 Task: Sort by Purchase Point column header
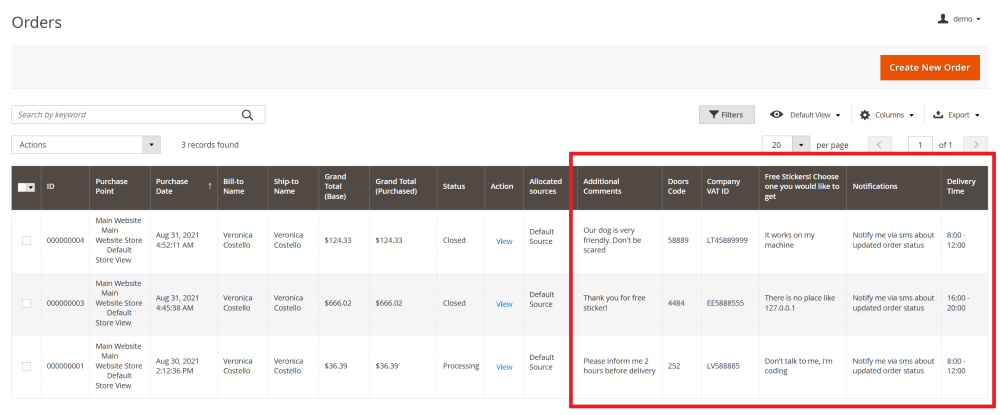tap(120, 187)
